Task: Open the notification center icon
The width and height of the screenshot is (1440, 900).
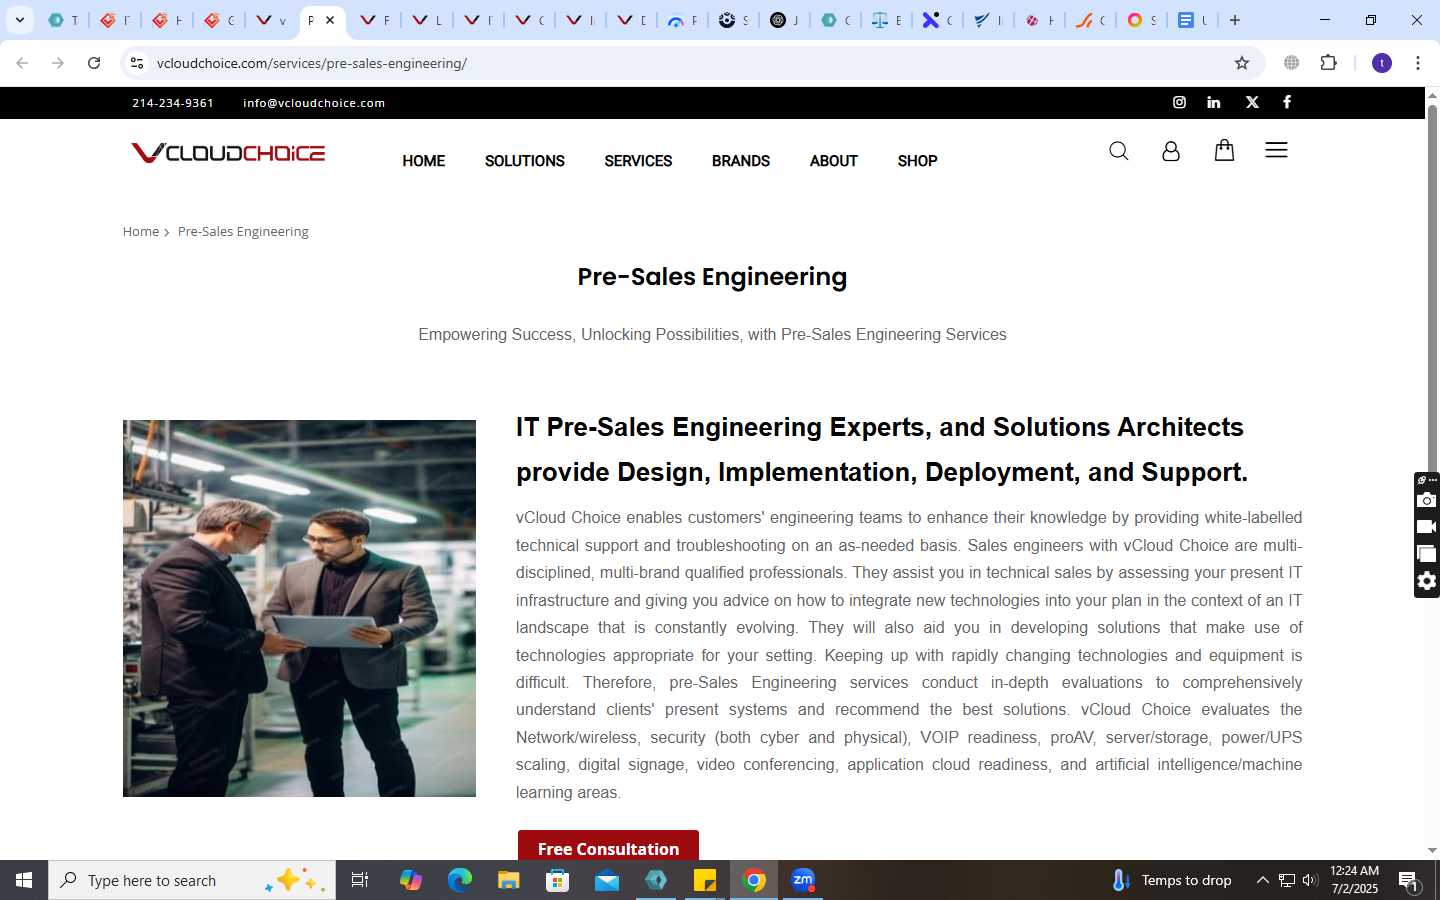Action: pyautogui.click(x=1409, y=881)
